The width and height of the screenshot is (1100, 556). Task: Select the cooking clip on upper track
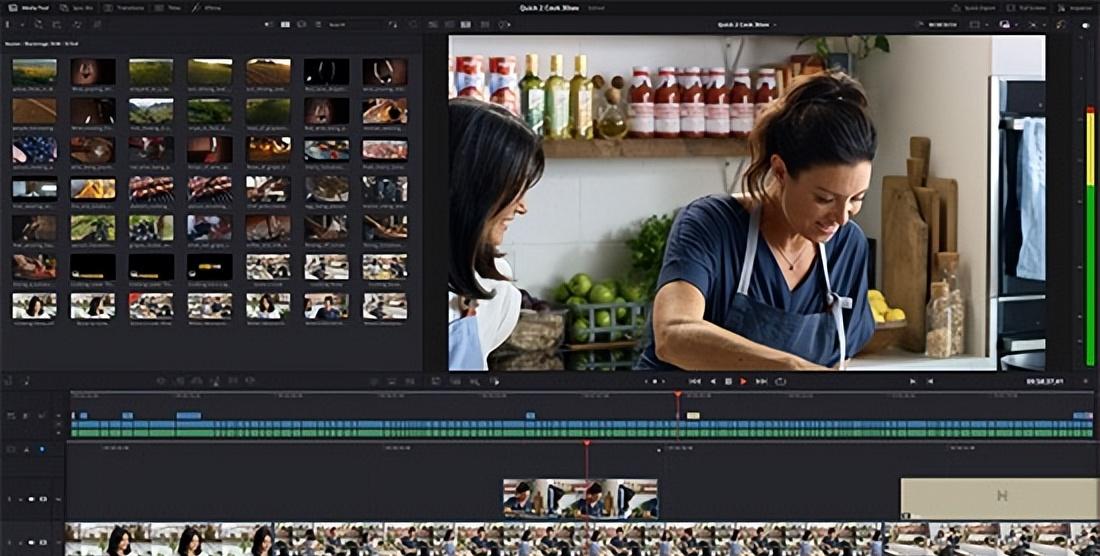tap(580, 498)
